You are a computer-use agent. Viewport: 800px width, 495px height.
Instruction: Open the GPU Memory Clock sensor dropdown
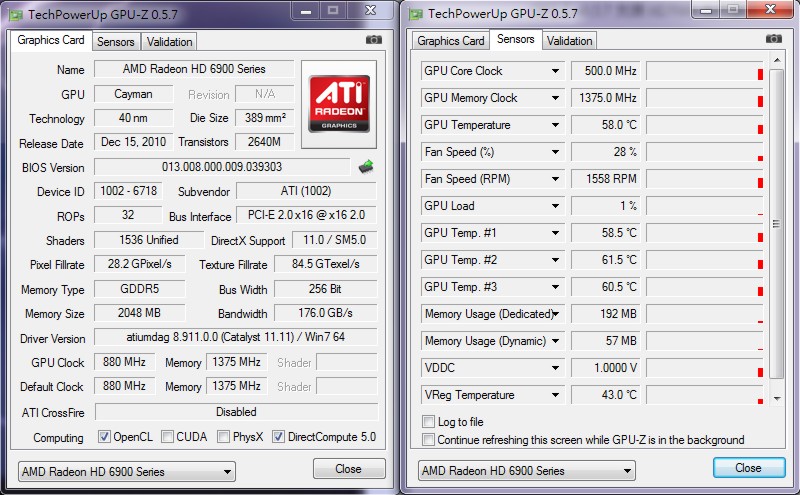click(x=555, y=98)
